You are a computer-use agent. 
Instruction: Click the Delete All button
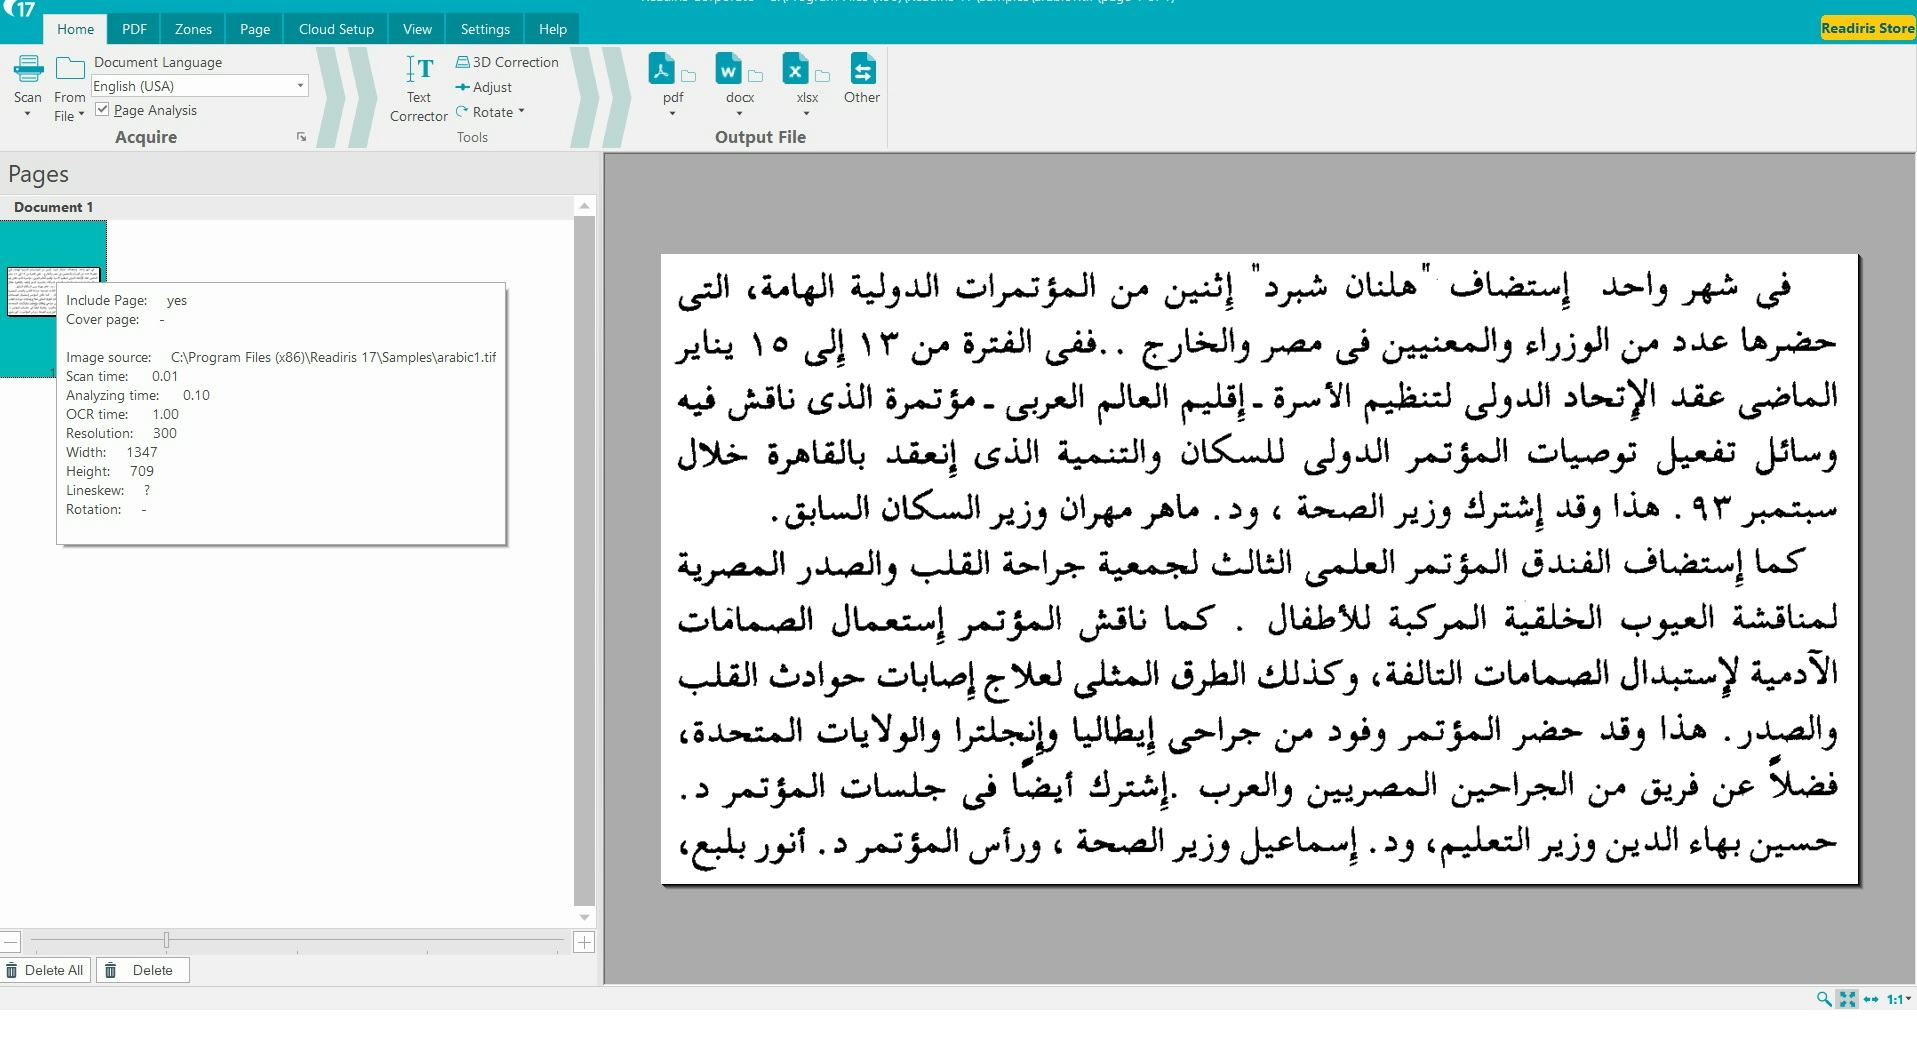(x=45, y=970)
